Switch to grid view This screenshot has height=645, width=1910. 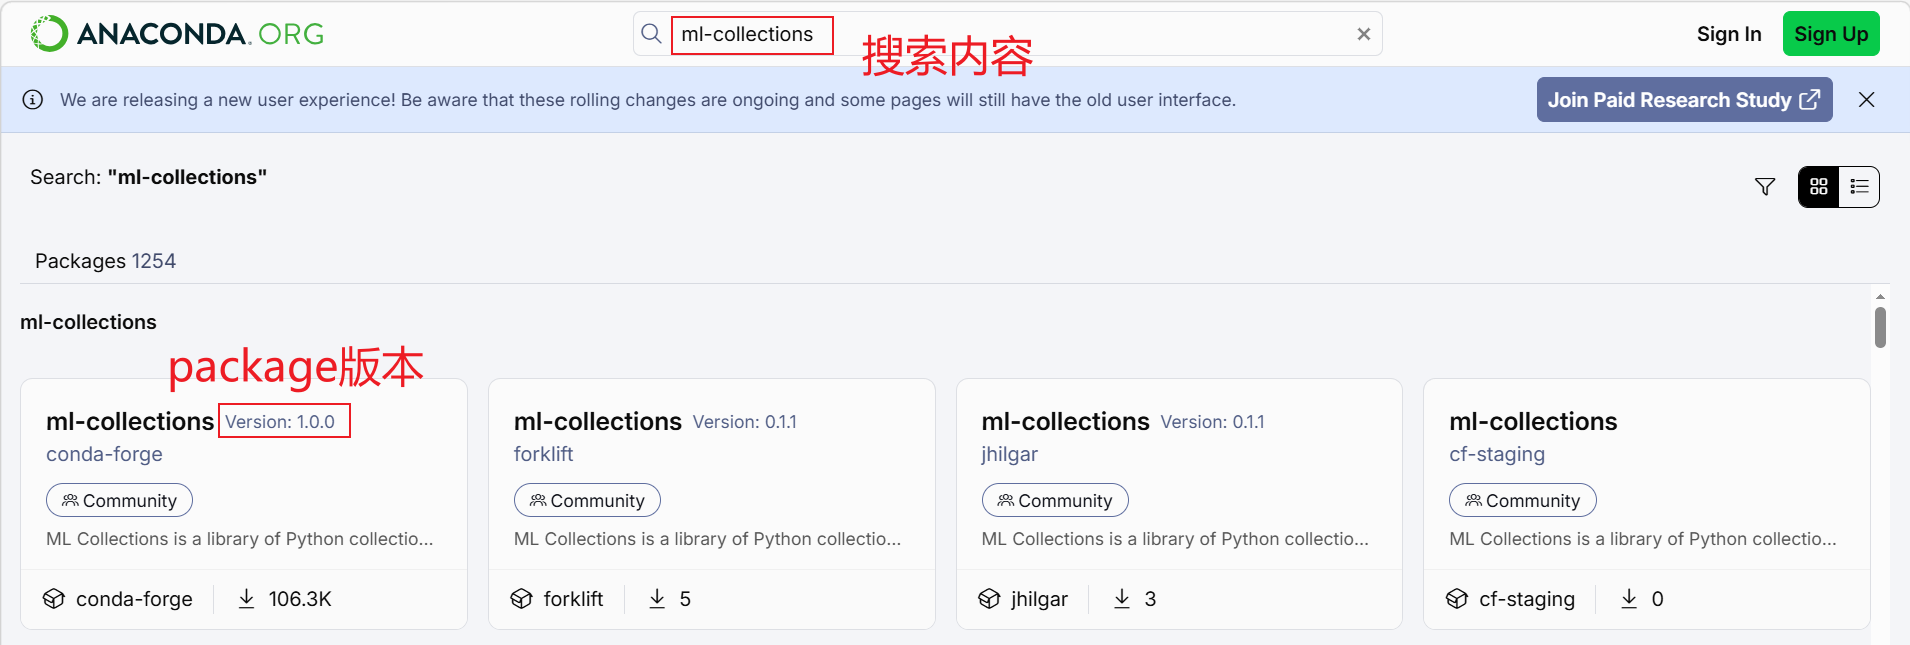(x=1819, y=187)
